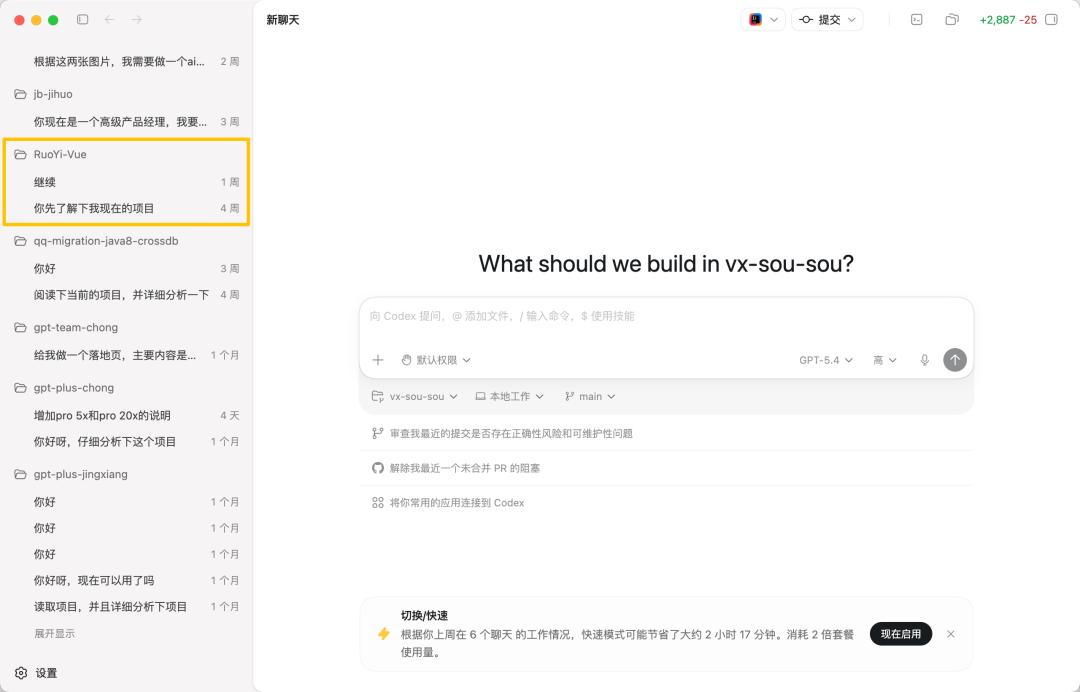Click the apps grid icon beside Codex suggestion
Image resolution: width=1080 pixels, height=692 pixels.
click(377, 503)
